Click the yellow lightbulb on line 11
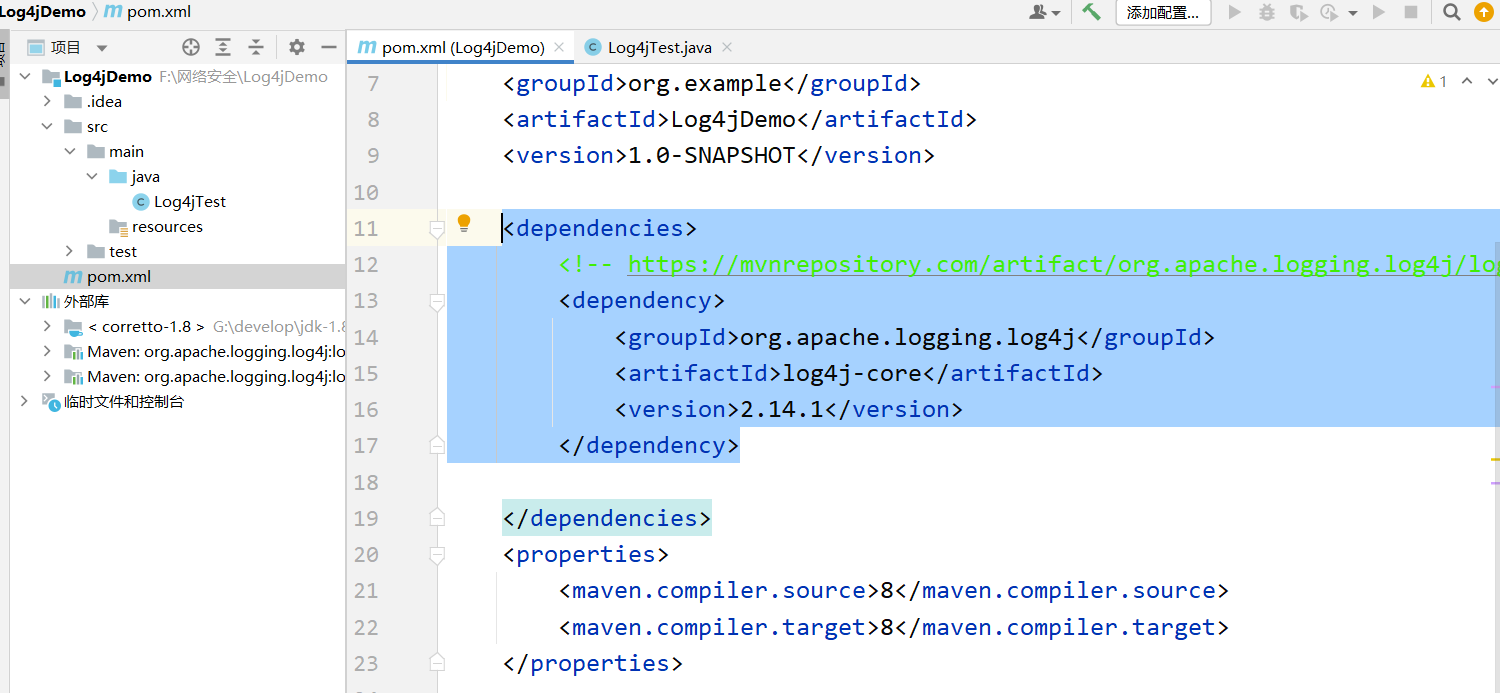This screenshot has height=693, width=1500. [x=464, y=223]
